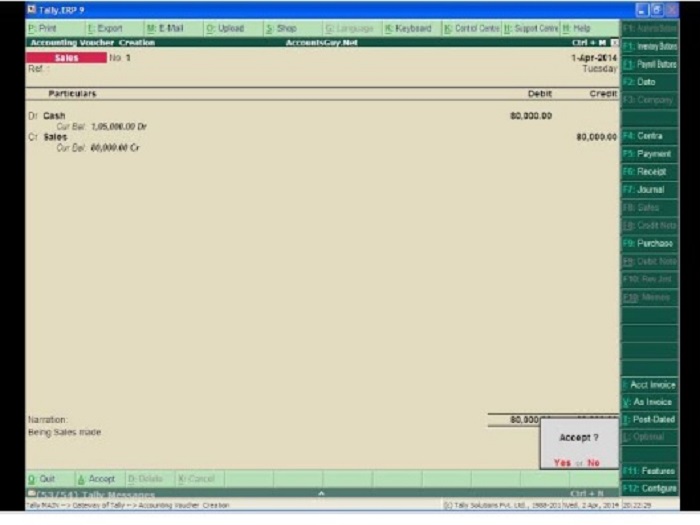The height and width of the screenshot is (525, 700).
Task: Select the Cash ledger entry
Action: tap(54, 116)
